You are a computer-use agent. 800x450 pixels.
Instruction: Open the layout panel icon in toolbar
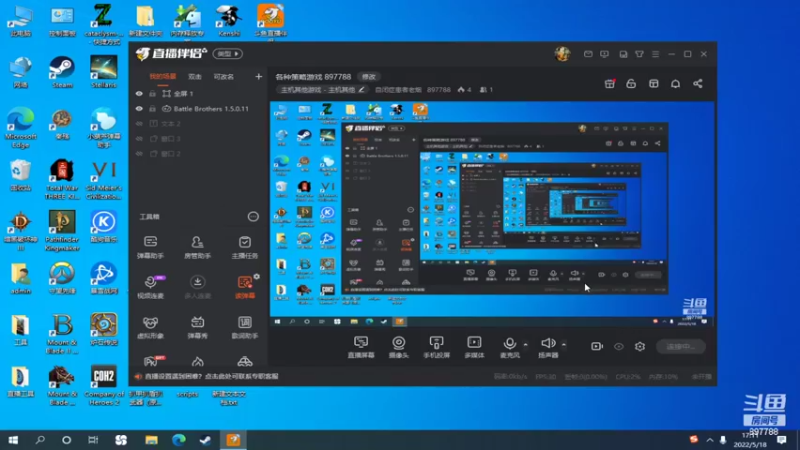pyautogui.click(x=654, y=84)
